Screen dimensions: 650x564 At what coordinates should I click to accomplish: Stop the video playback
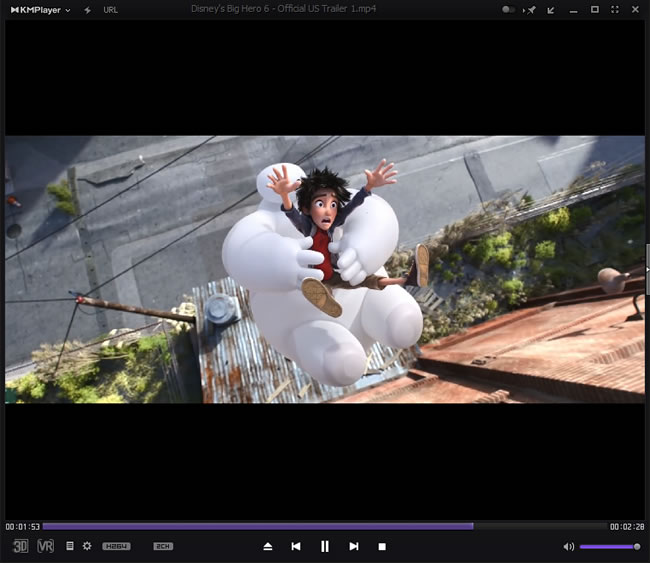382,546
